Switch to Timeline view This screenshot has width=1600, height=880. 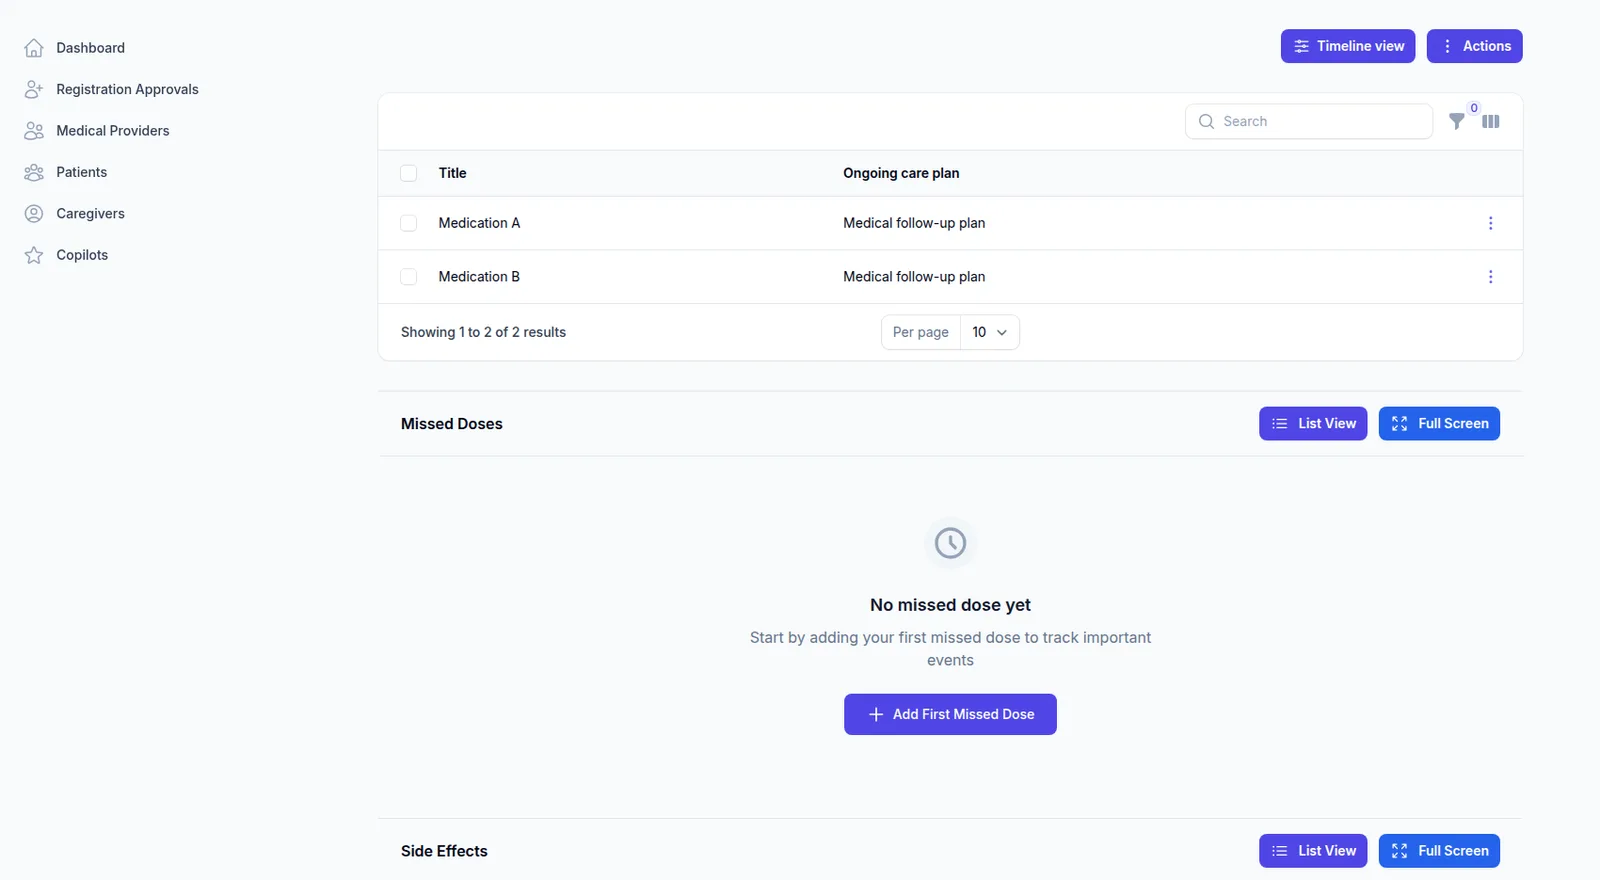coord(1348,46)
